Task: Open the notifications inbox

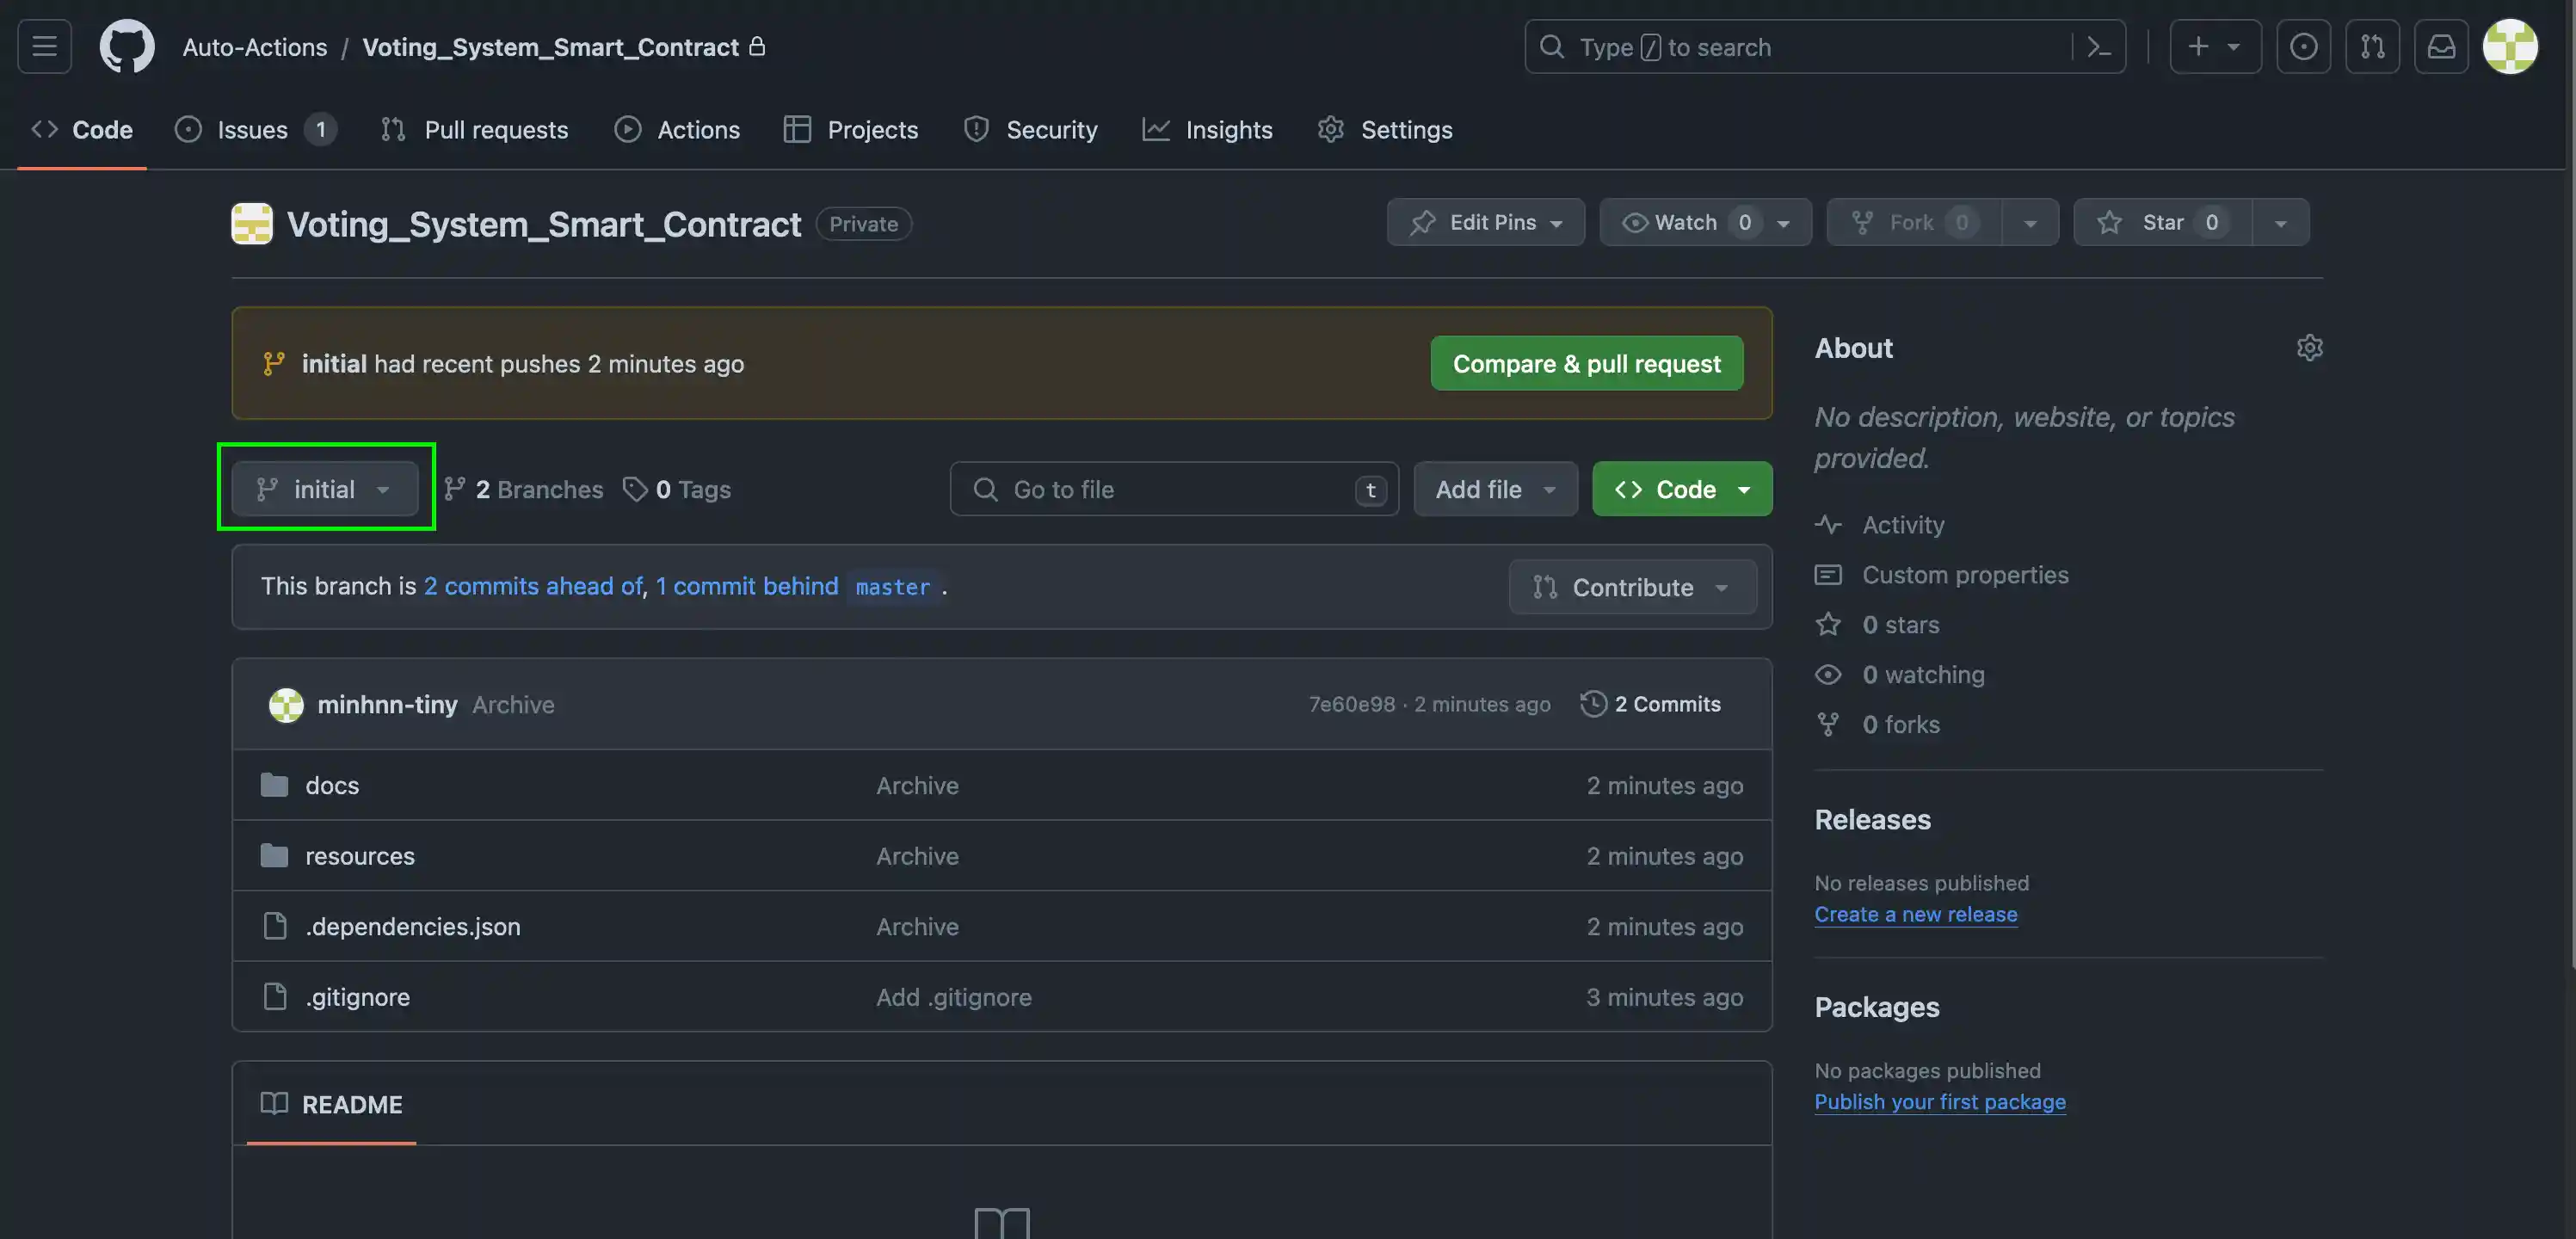Action: click(2441, 46)
